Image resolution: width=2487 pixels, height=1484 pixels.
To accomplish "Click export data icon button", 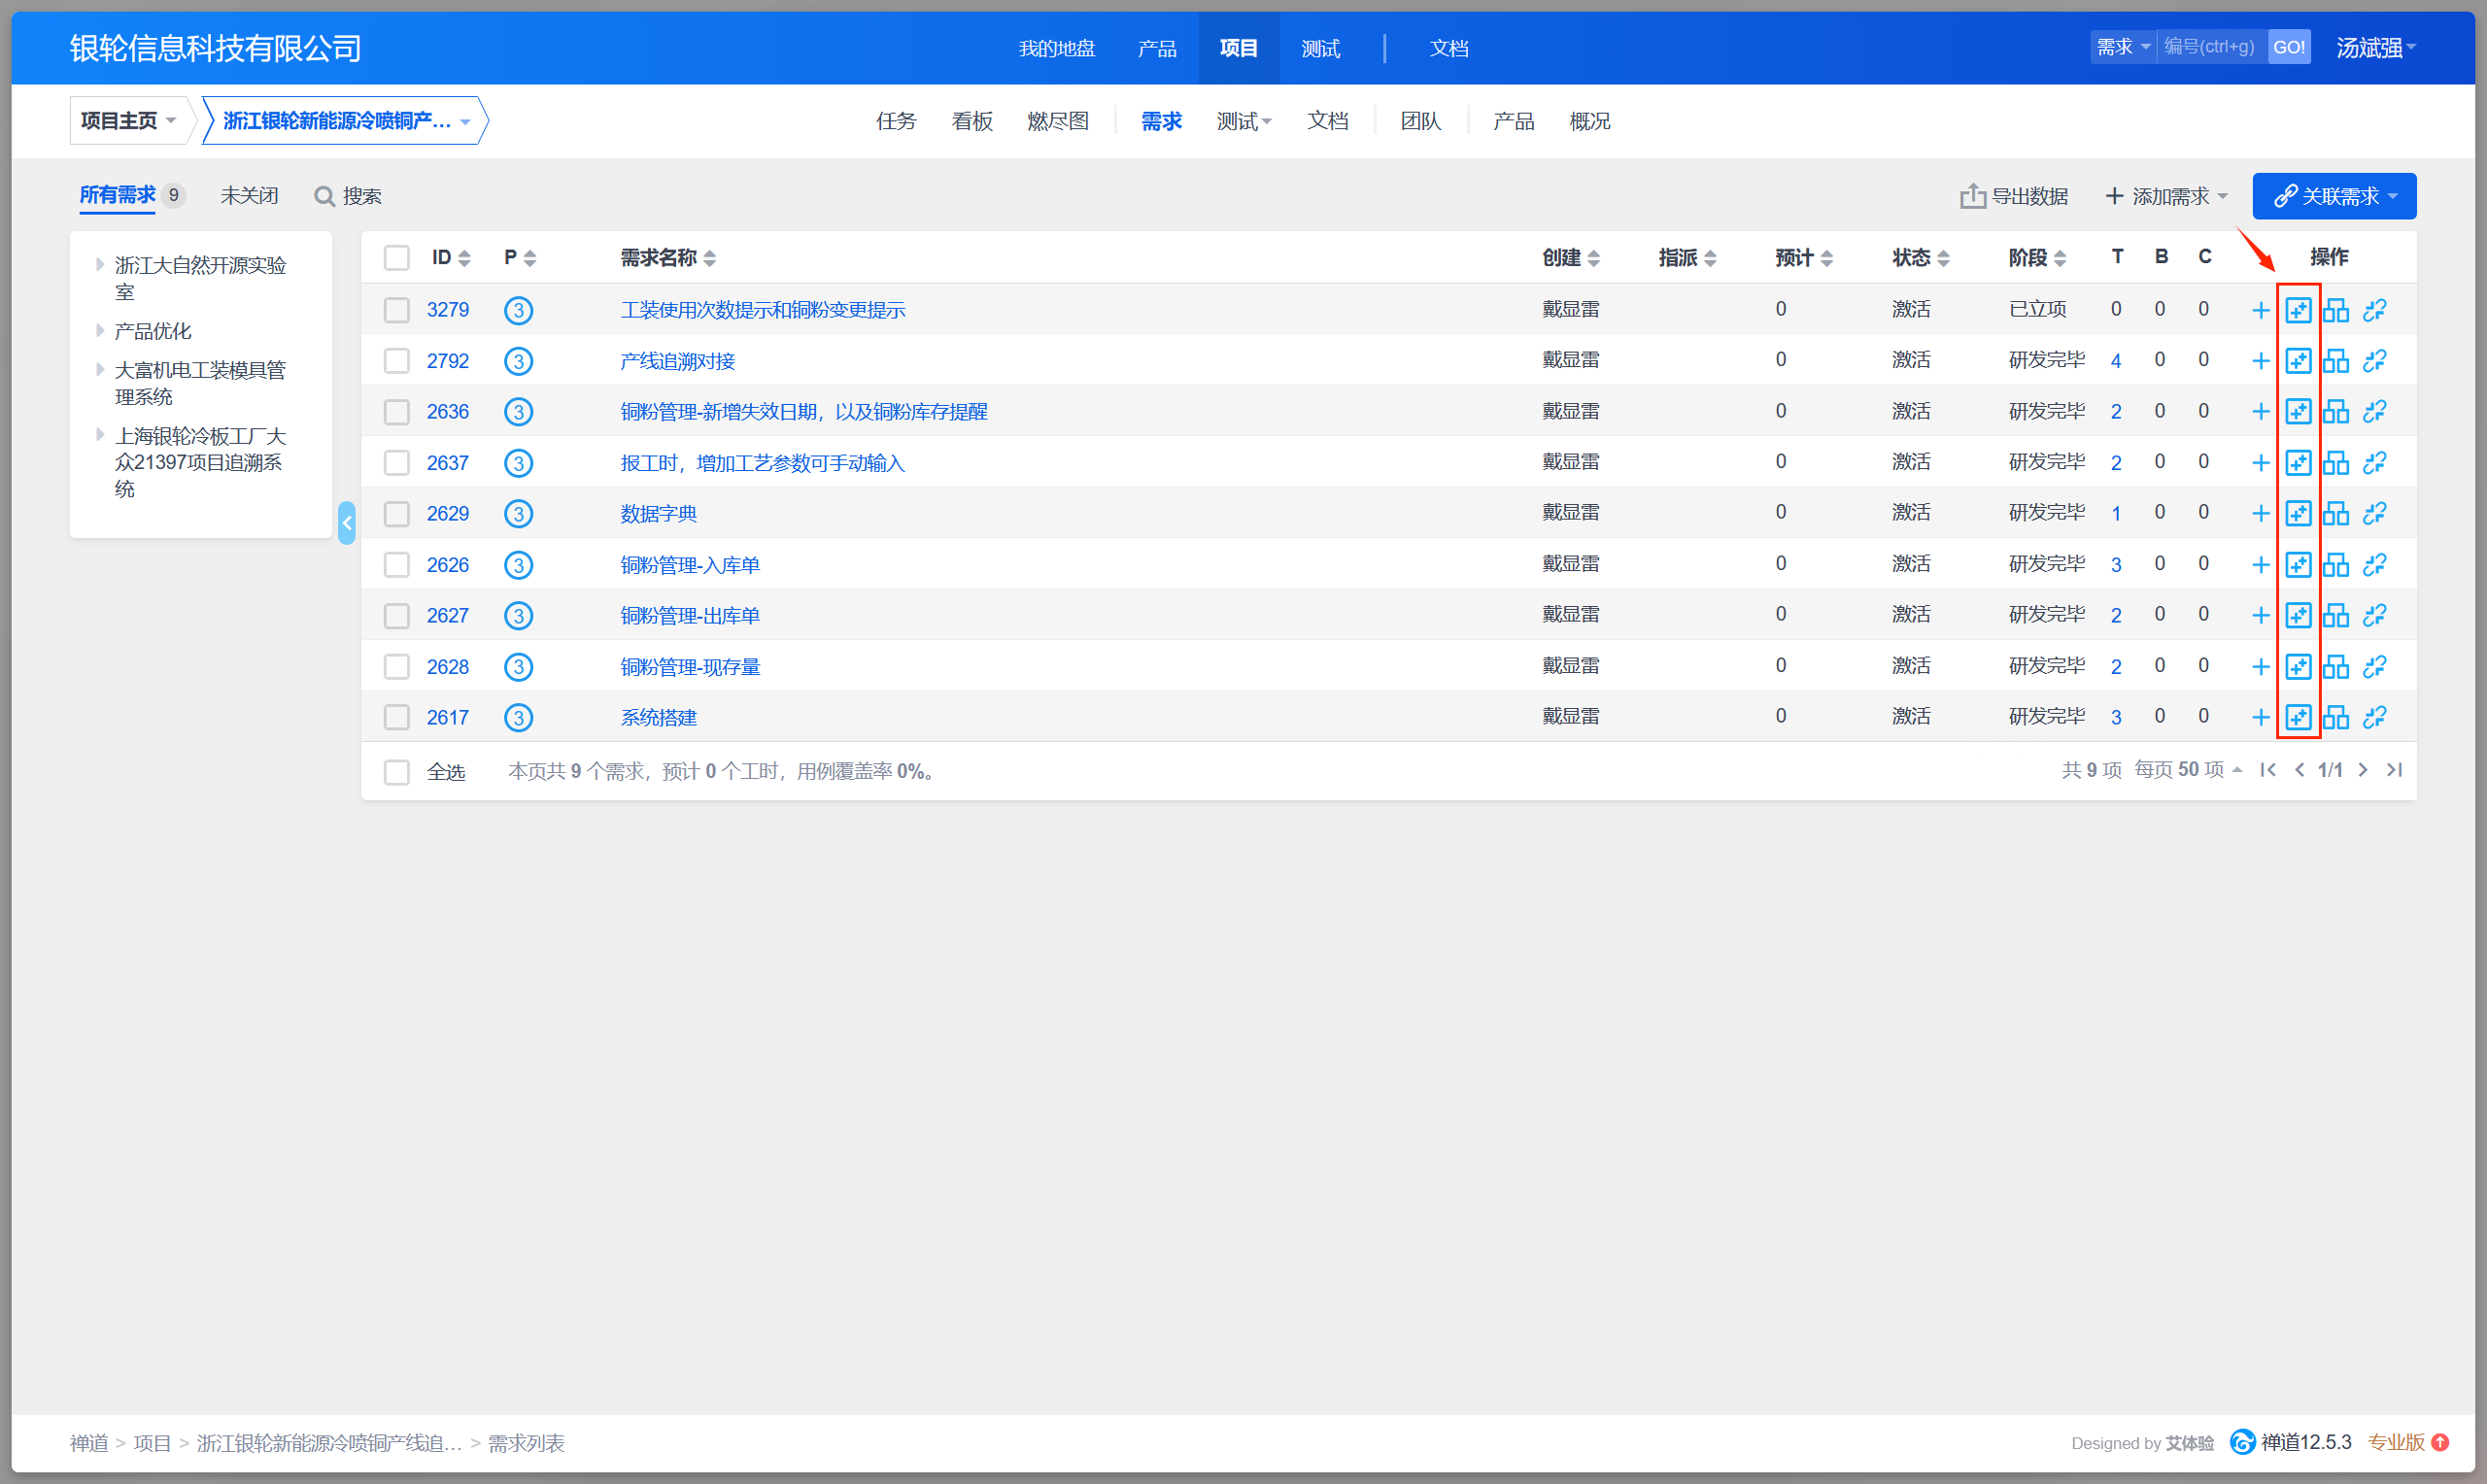I will coord(1972,196).
